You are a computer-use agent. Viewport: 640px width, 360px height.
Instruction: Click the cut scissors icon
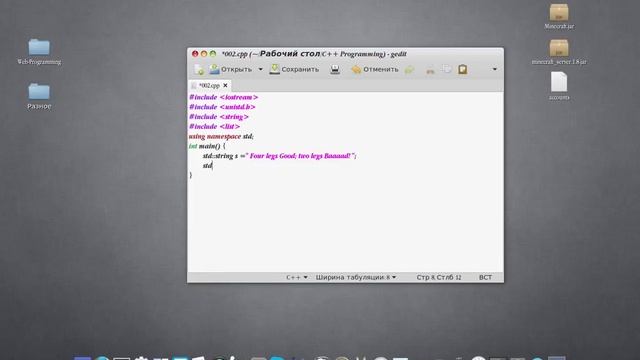point(430,70)
